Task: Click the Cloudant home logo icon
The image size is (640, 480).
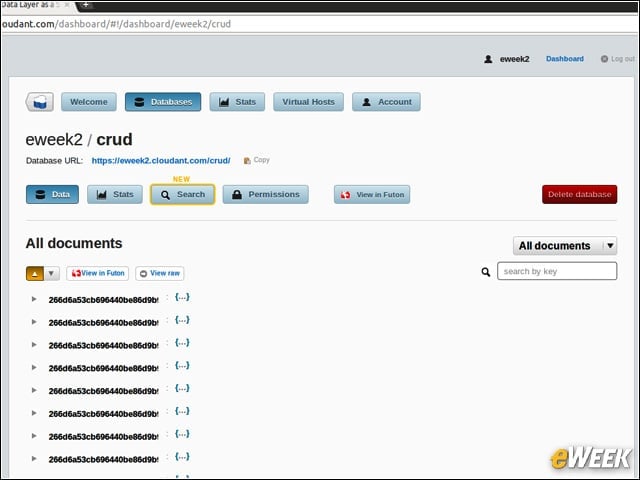Action: [x=40, y=102]
